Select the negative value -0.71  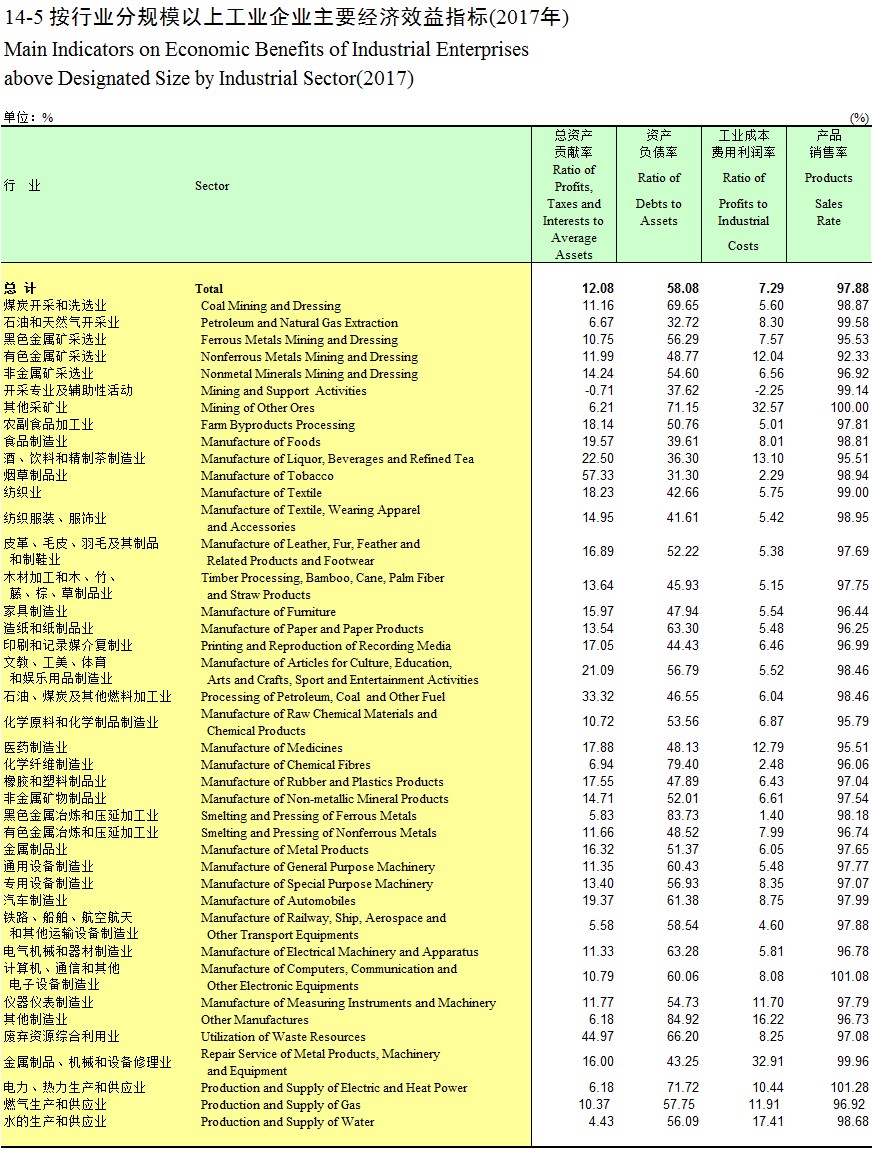(599, 391)
